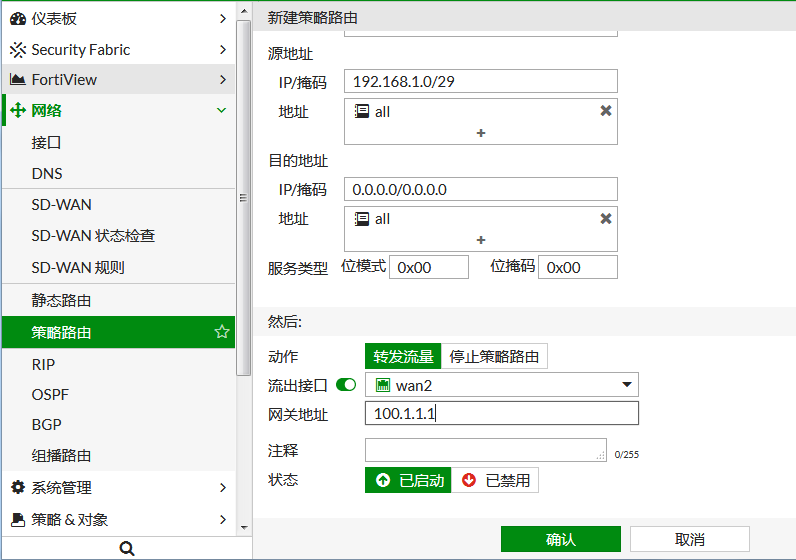Add a source address with plus icon

[481, 133]
